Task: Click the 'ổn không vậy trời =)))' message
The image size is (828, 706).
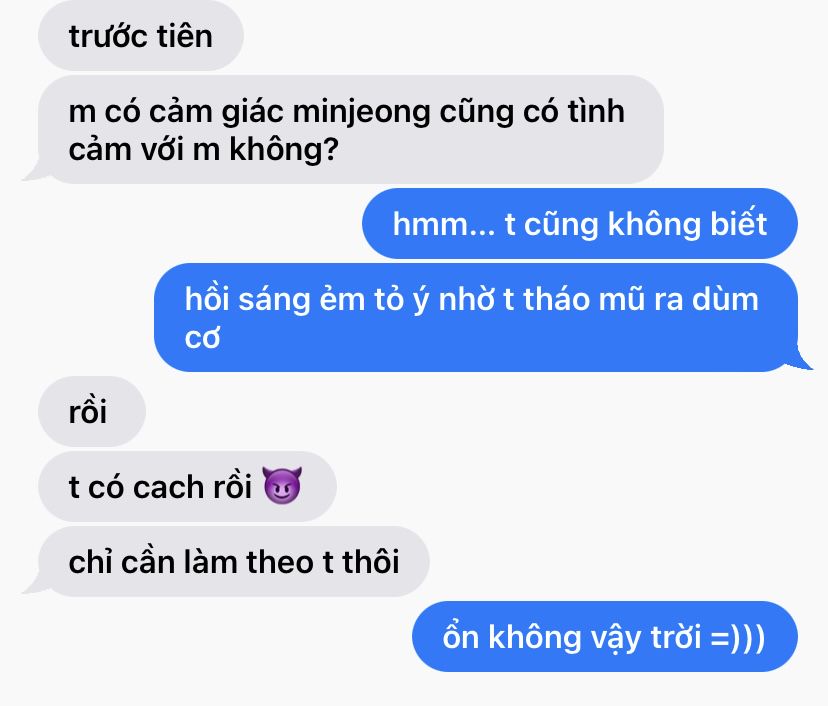Action: click(x=605, y=636)
